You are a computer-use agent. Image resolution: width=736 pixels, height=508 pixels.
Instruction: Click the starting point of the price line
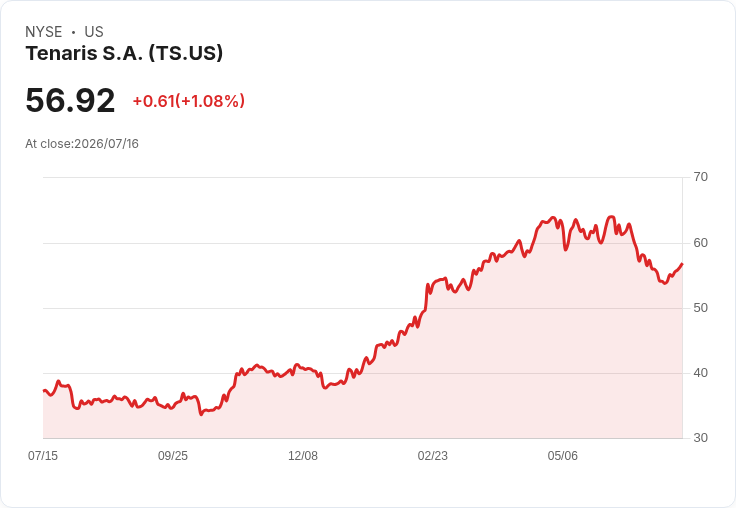click(x=44, y=391)
